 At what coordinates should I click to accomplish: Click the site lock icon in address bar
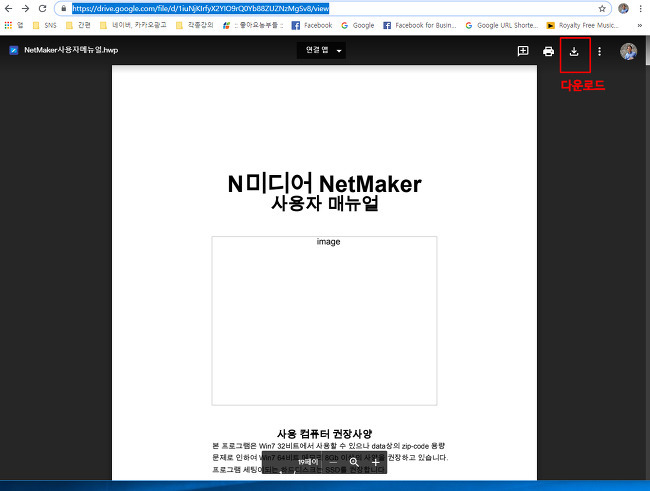pyautogui.click(x=63, y=8)
